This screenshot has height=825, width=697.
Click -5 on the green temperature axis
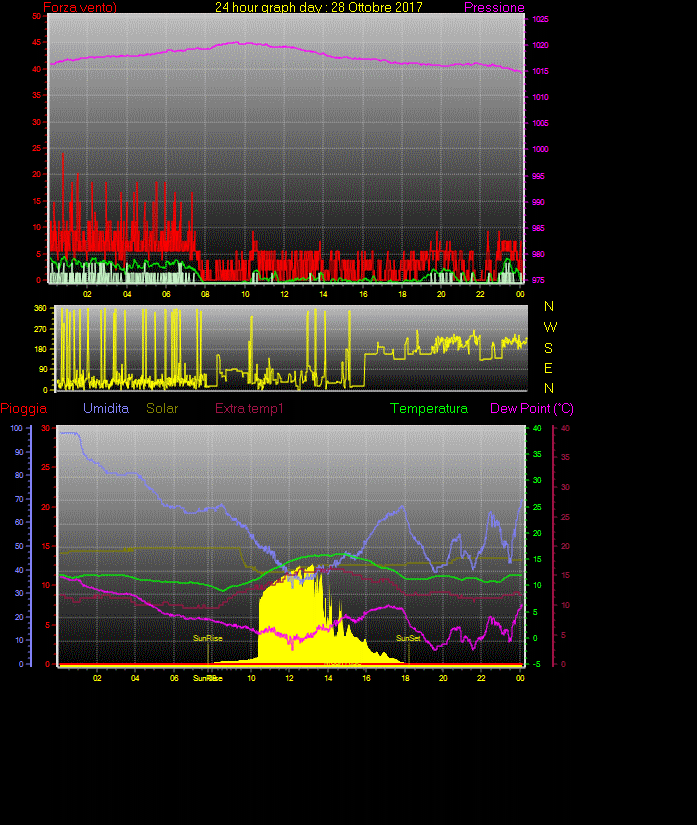click(536, 665)
